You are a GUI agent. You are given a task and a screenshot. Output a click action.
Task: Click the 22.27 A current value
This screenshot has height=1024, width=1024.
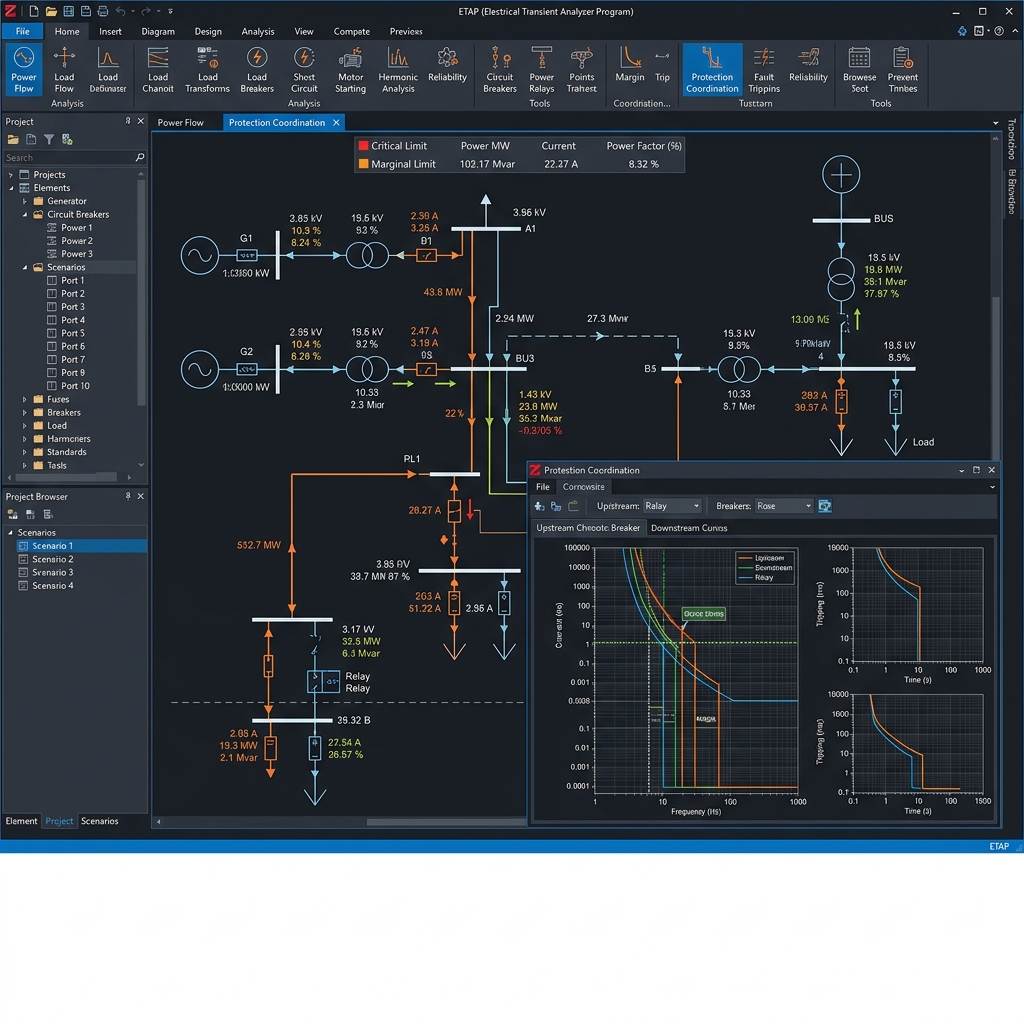[x=561, y=164]
